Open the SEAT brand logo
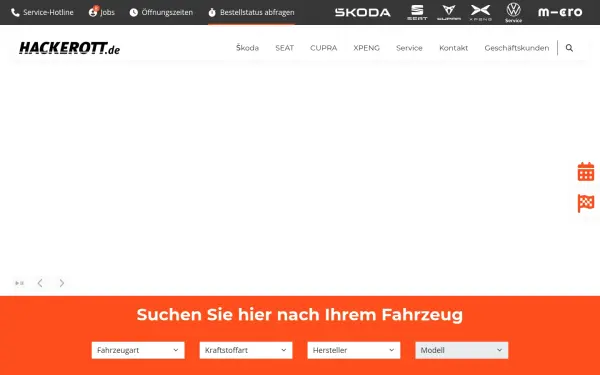Image resolution: width=600 pixels, height=375 pixels. tap(417, 12)
